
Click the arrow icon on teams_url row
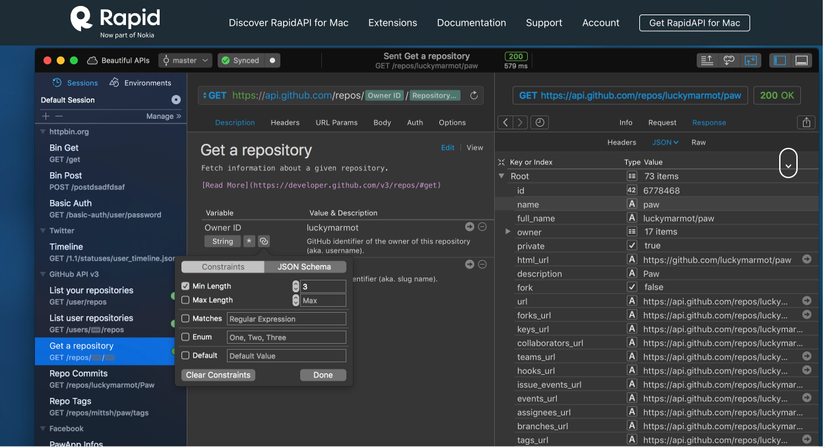click(x=807, y=356)
